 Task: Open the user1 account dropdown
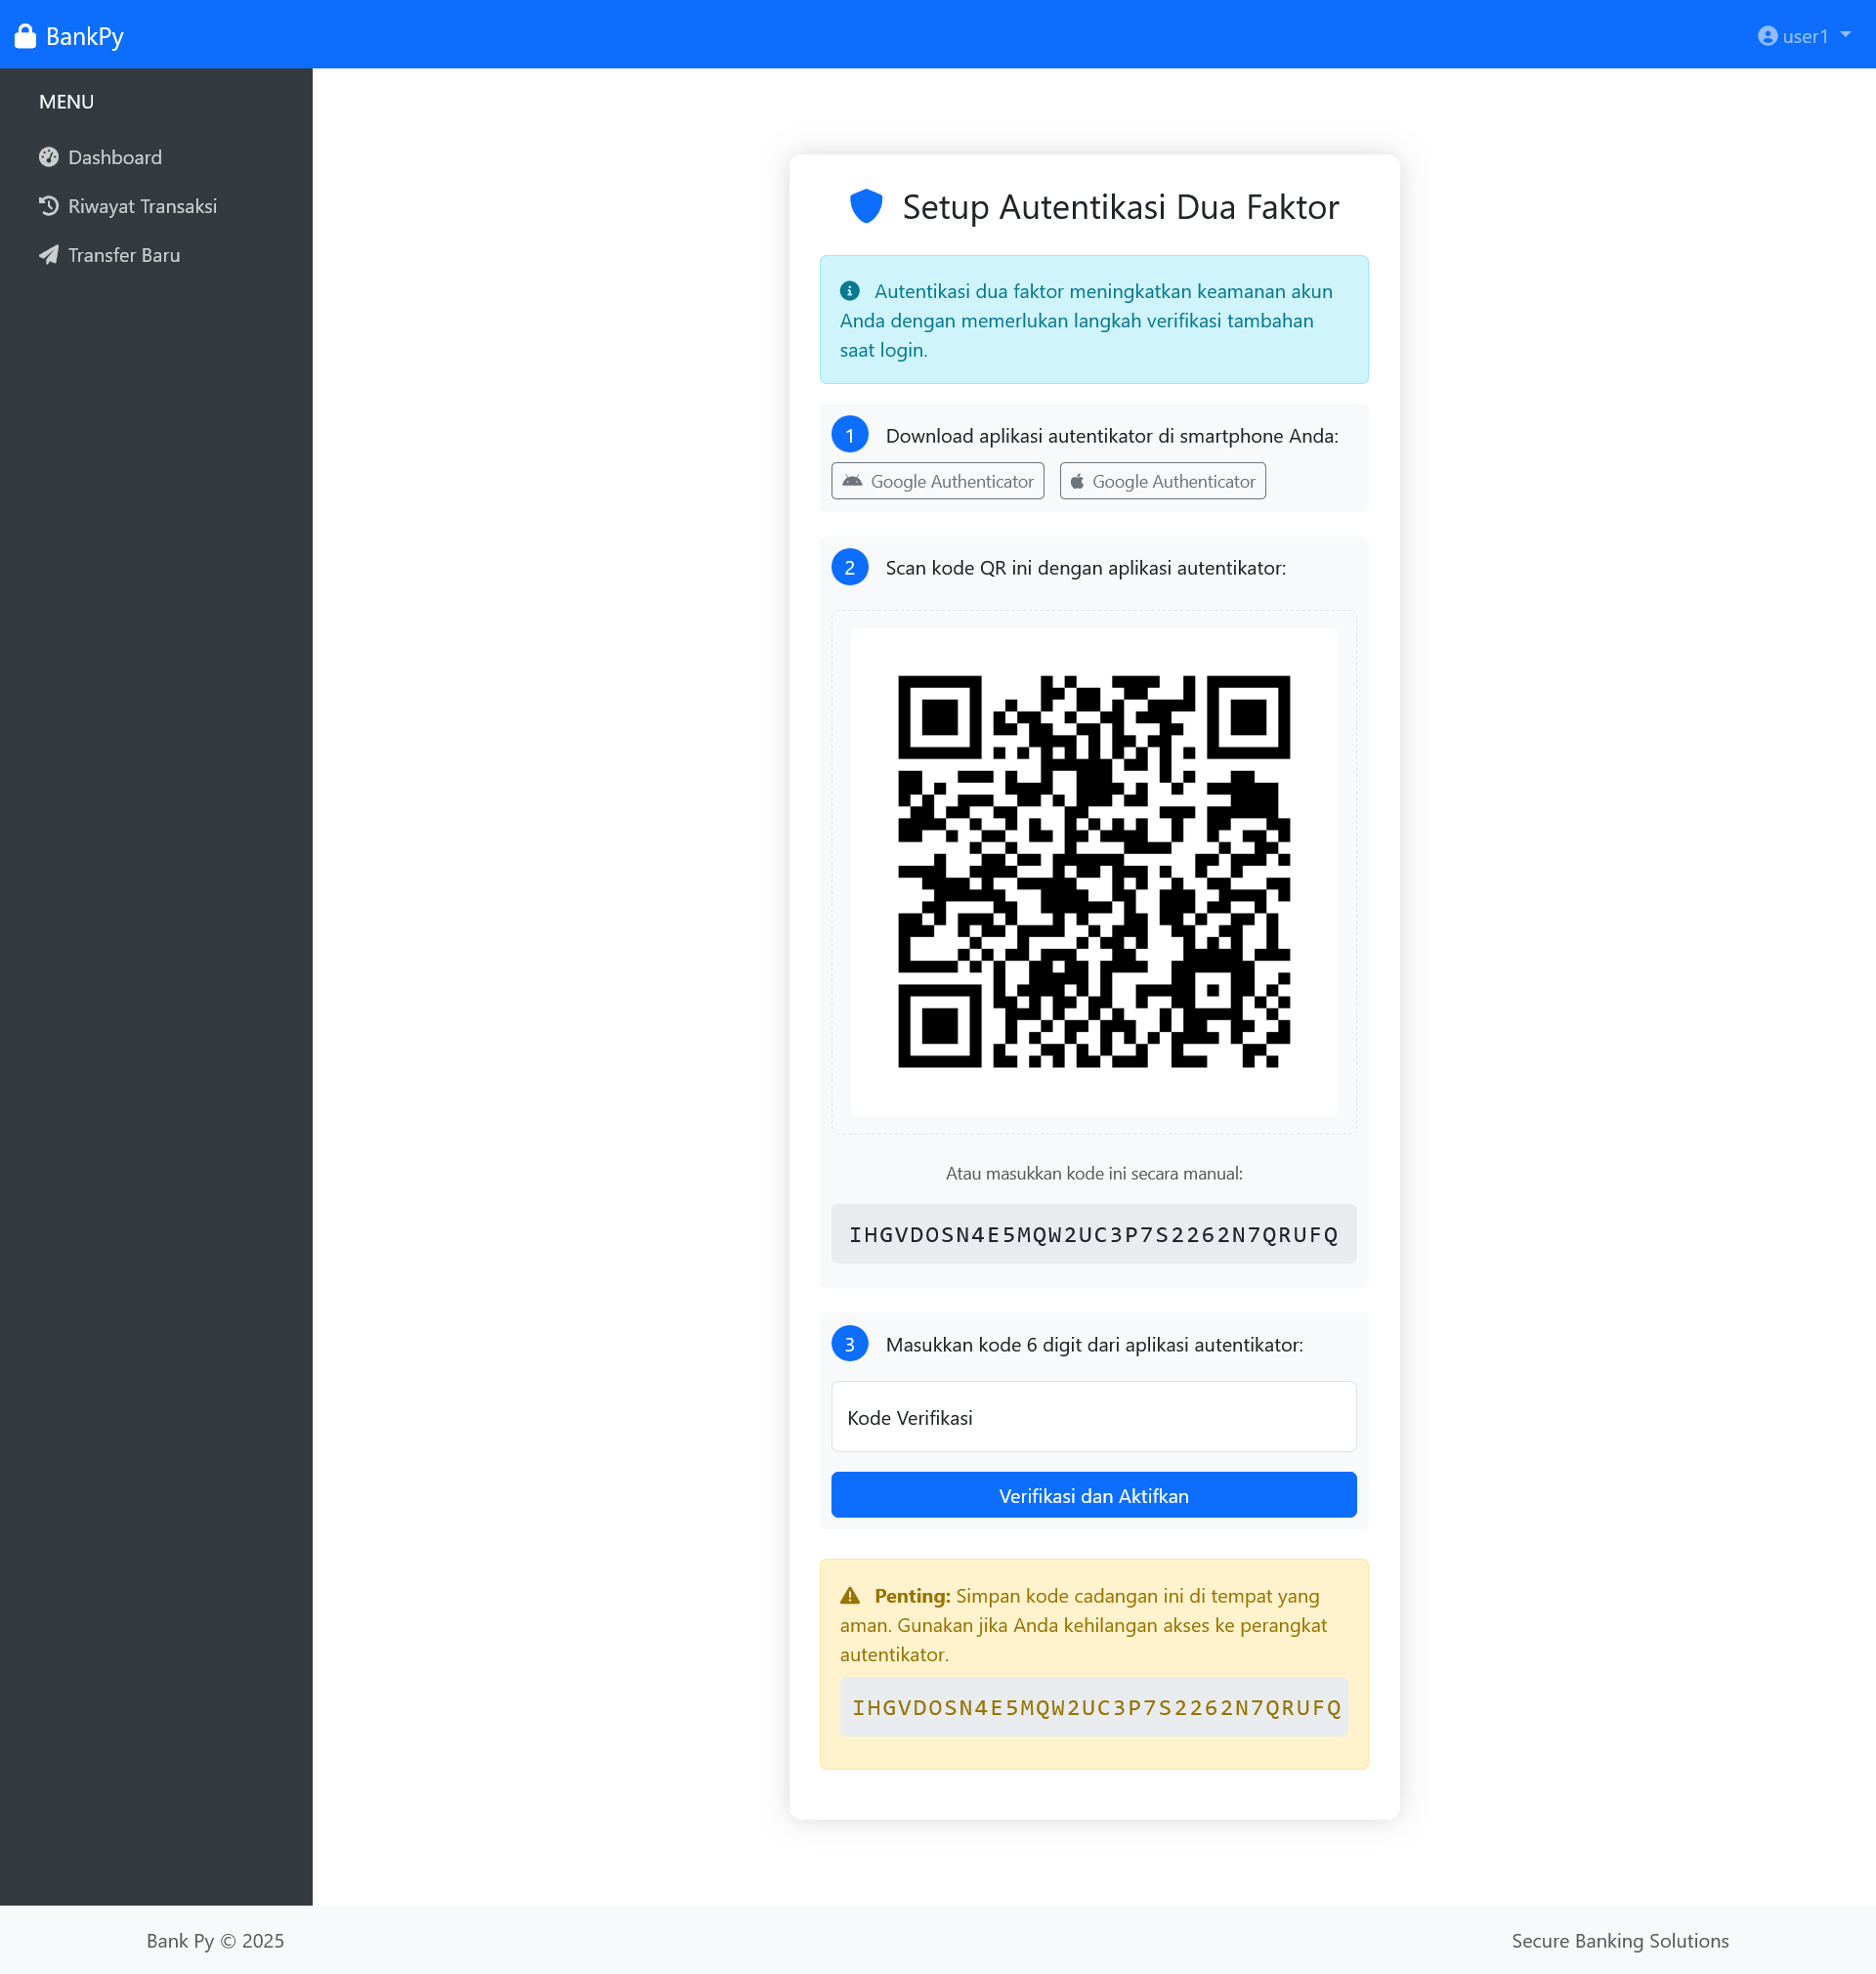click(x=1804, y=36)
